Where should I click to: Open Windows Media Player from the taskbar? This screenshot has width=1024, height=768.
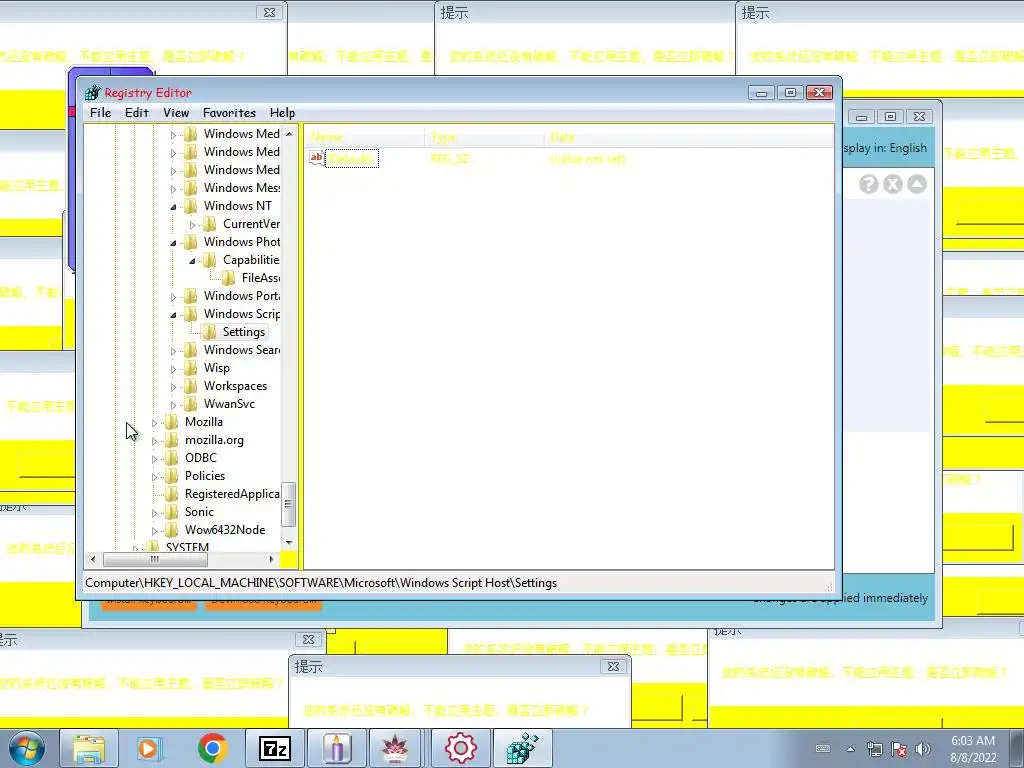pyautogui.click(x=150, y=748)
